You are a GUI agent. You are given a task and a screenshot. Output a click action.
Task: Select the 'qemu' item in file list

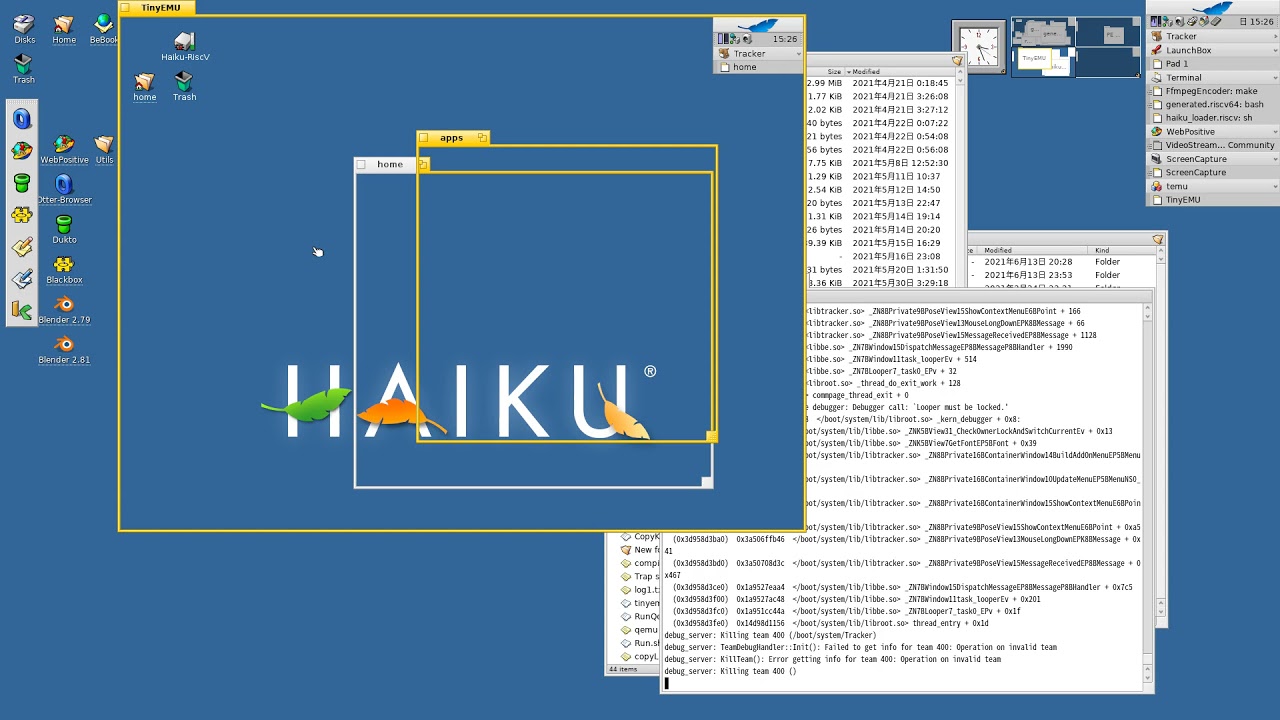639,630
